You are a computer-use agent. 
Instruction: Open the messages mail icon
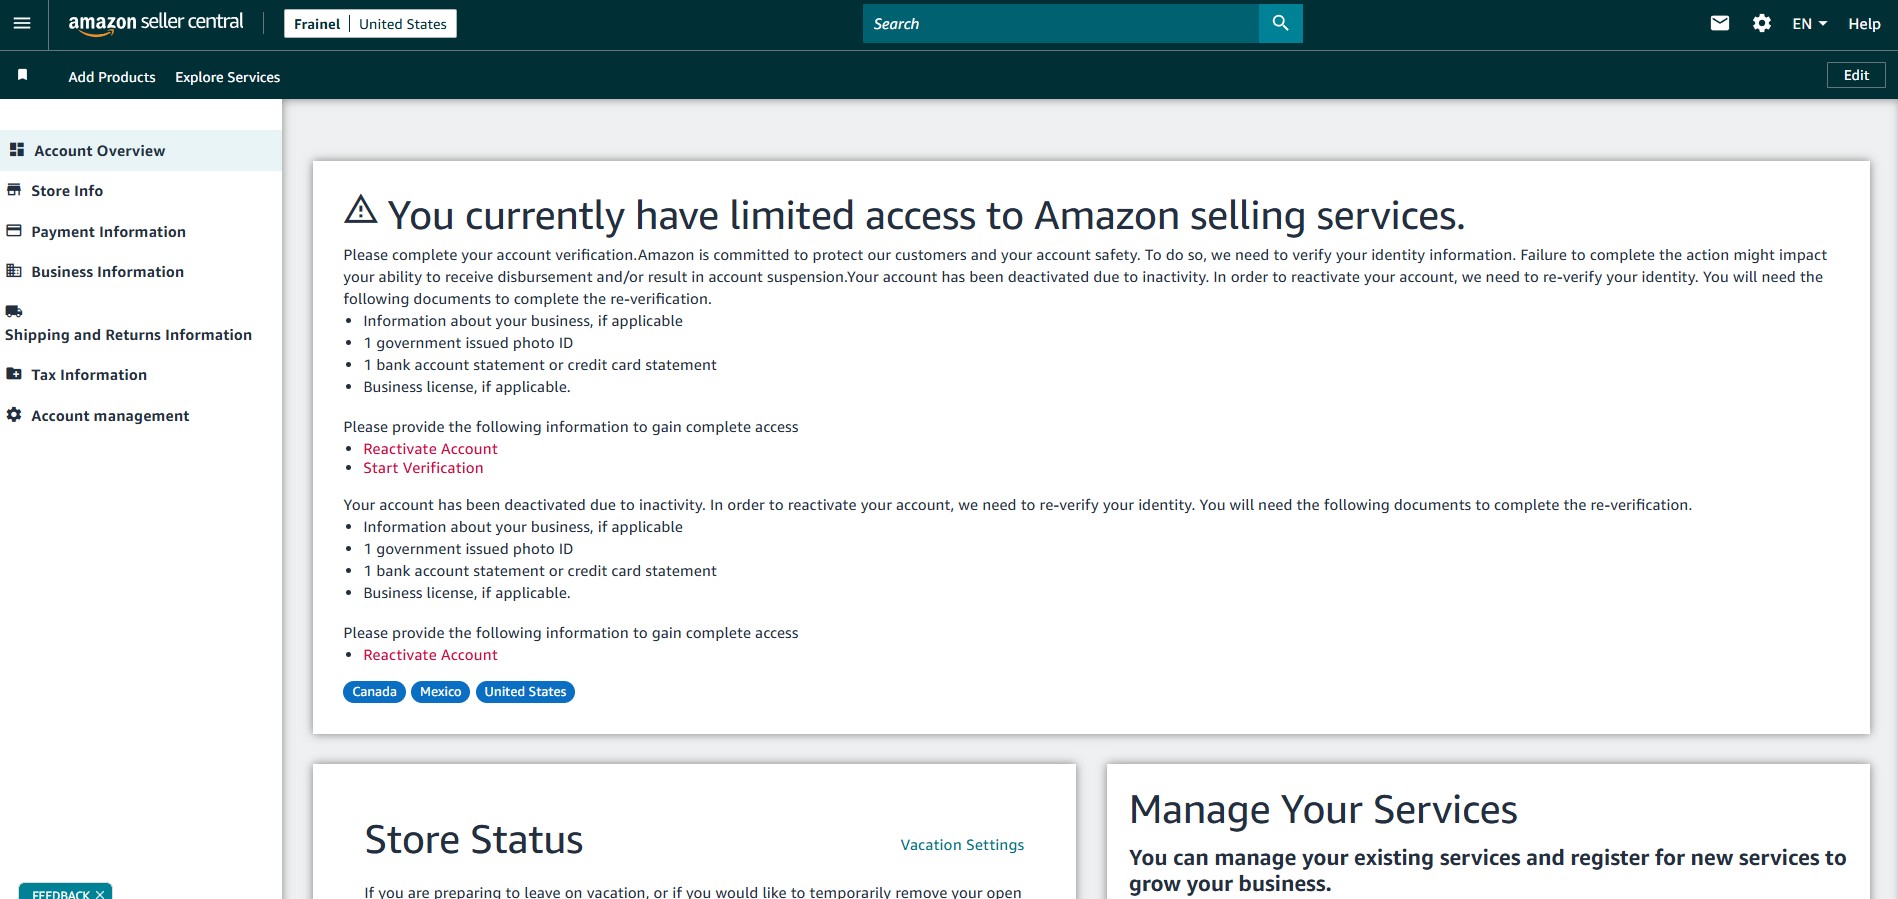(1720, 23)
